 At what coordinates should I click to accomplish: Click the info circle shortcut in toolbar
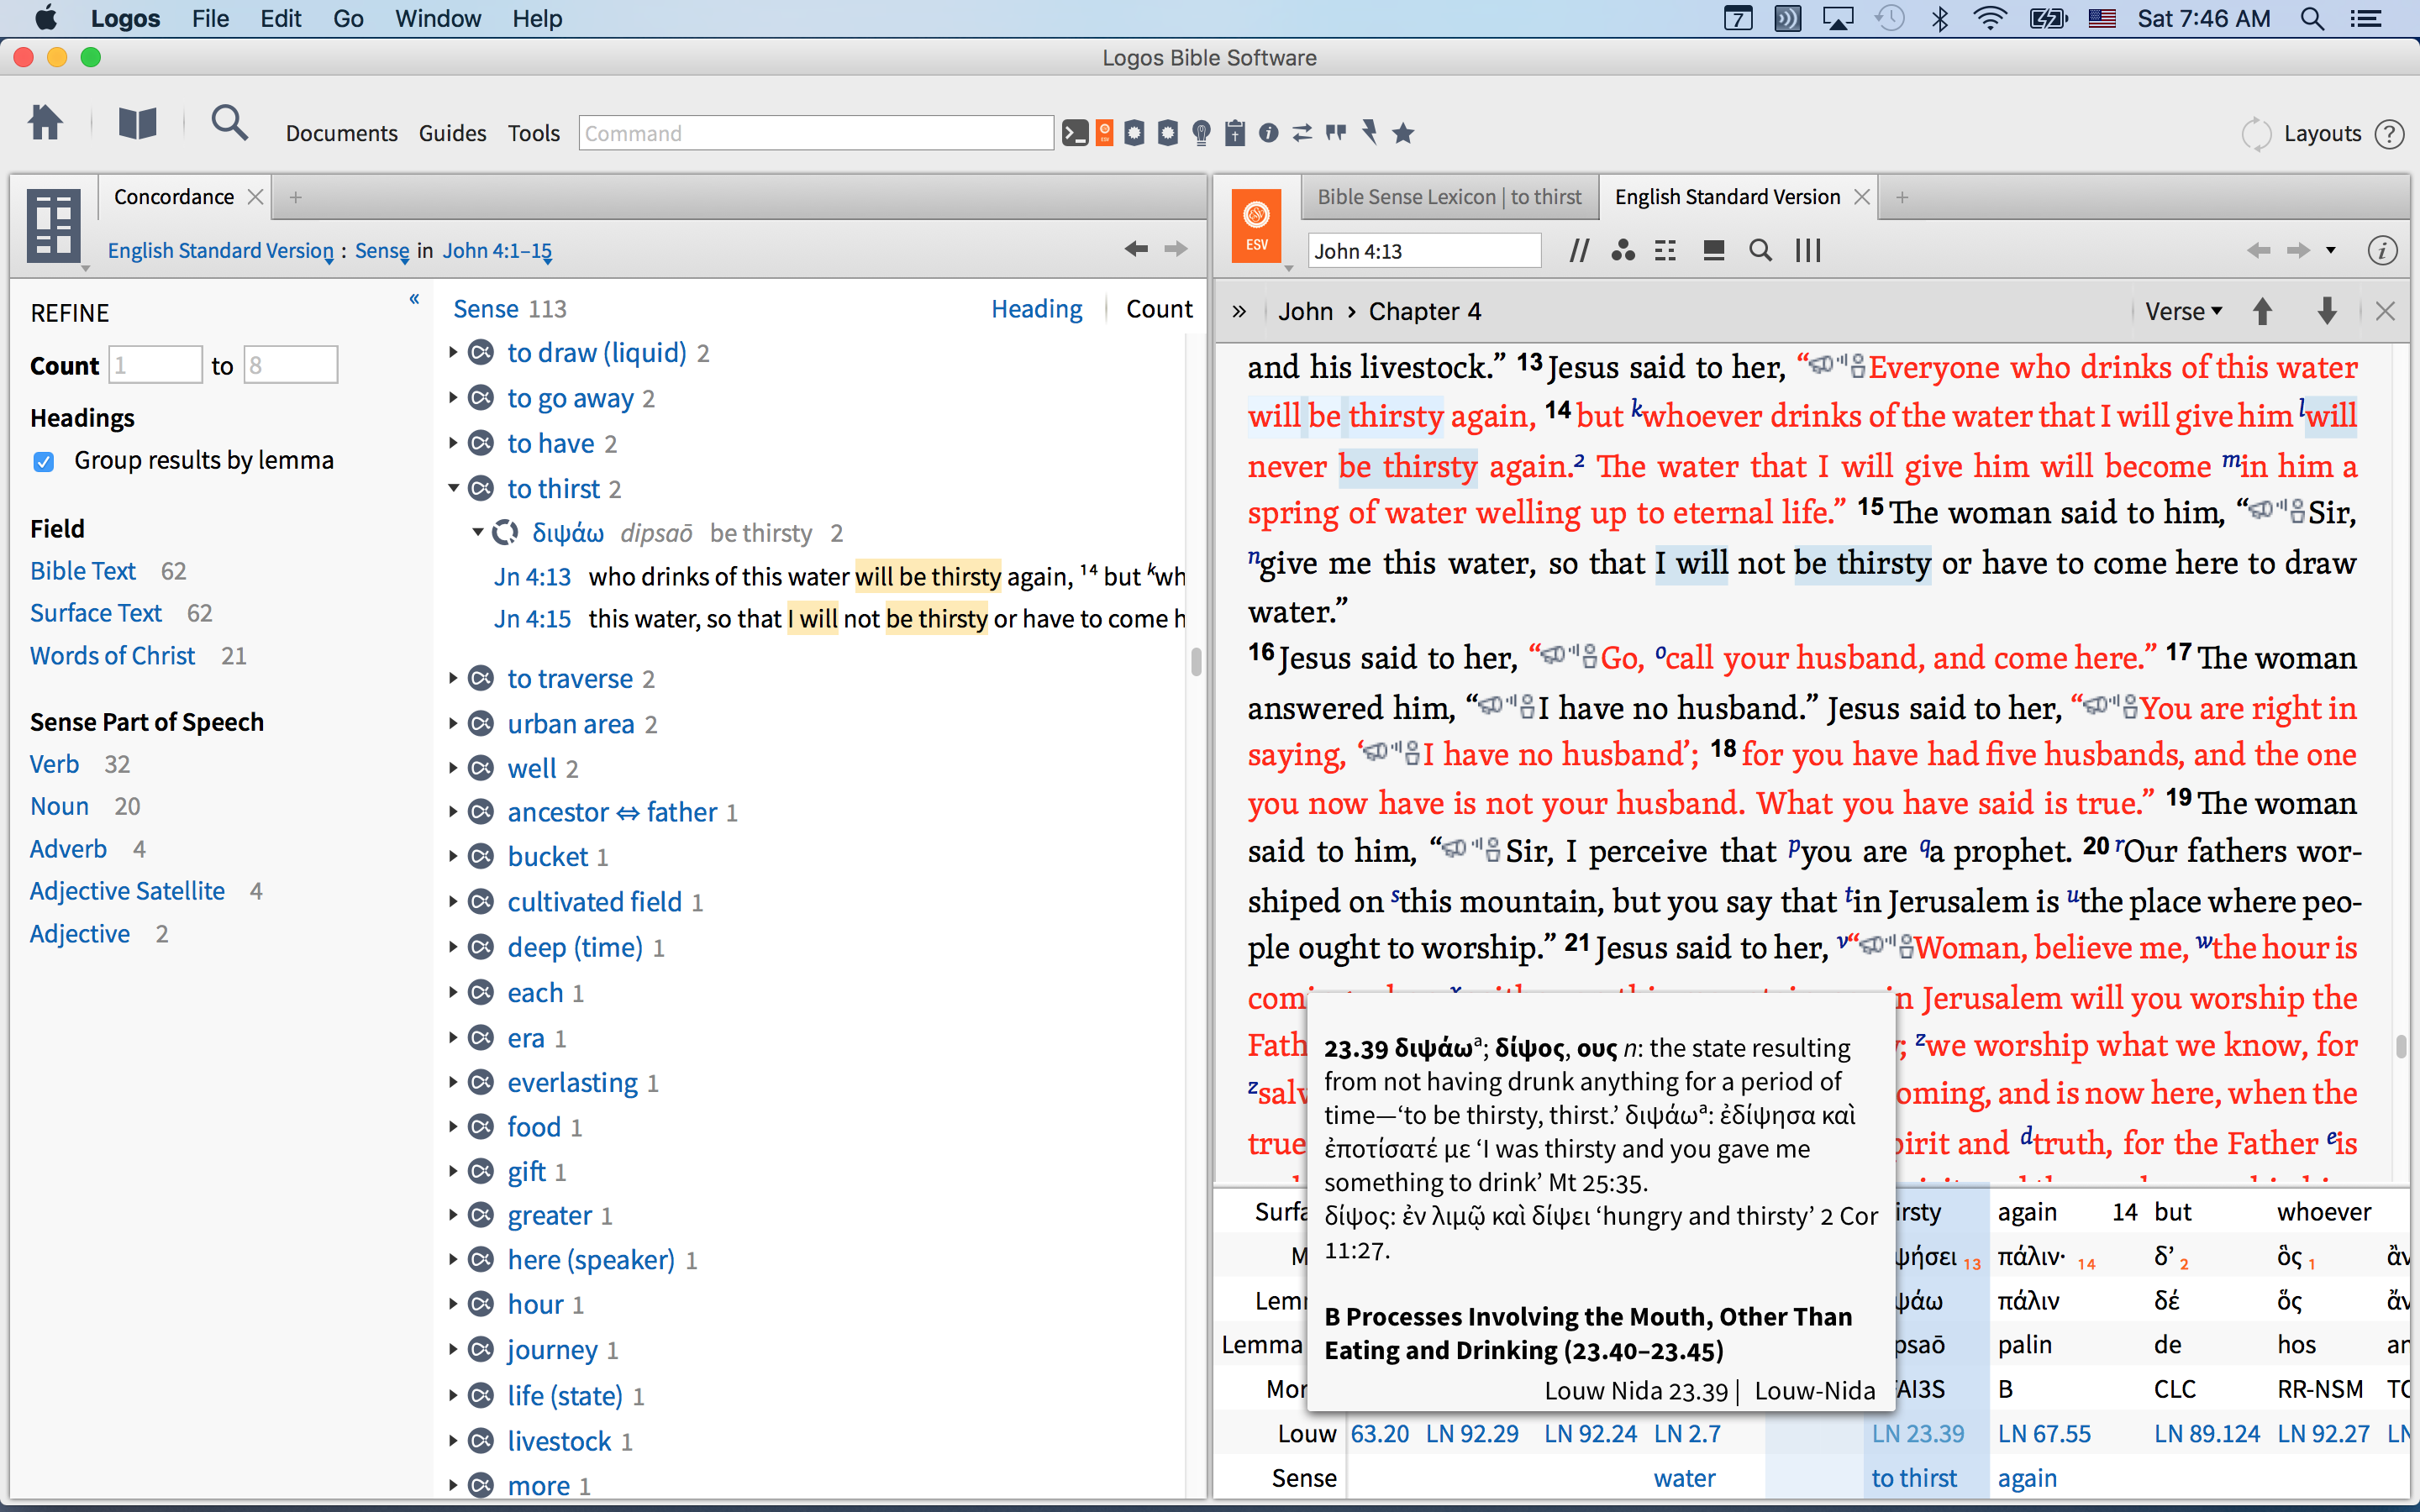[1269, 133]
